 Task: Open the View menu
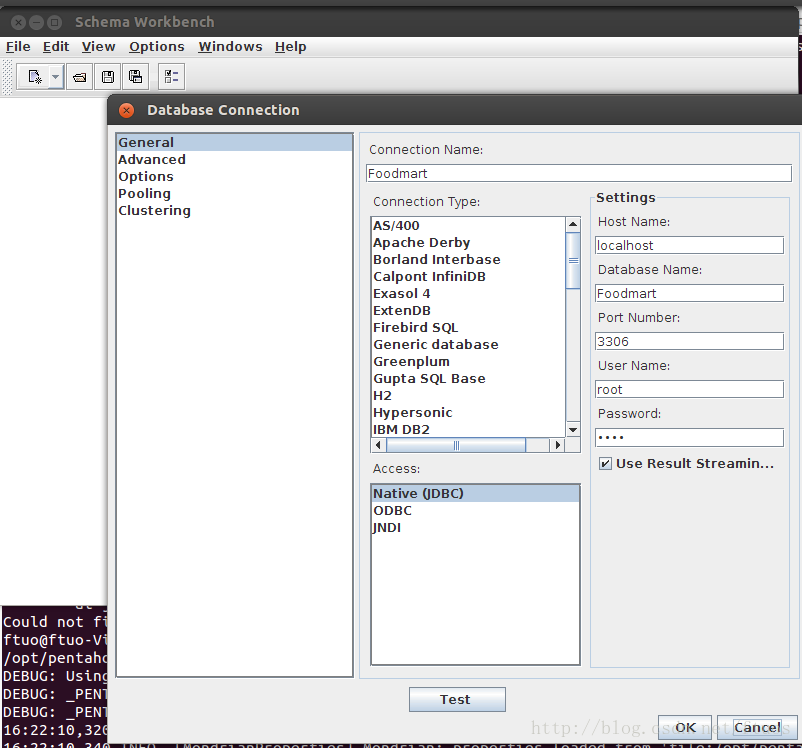pos(98,47)
